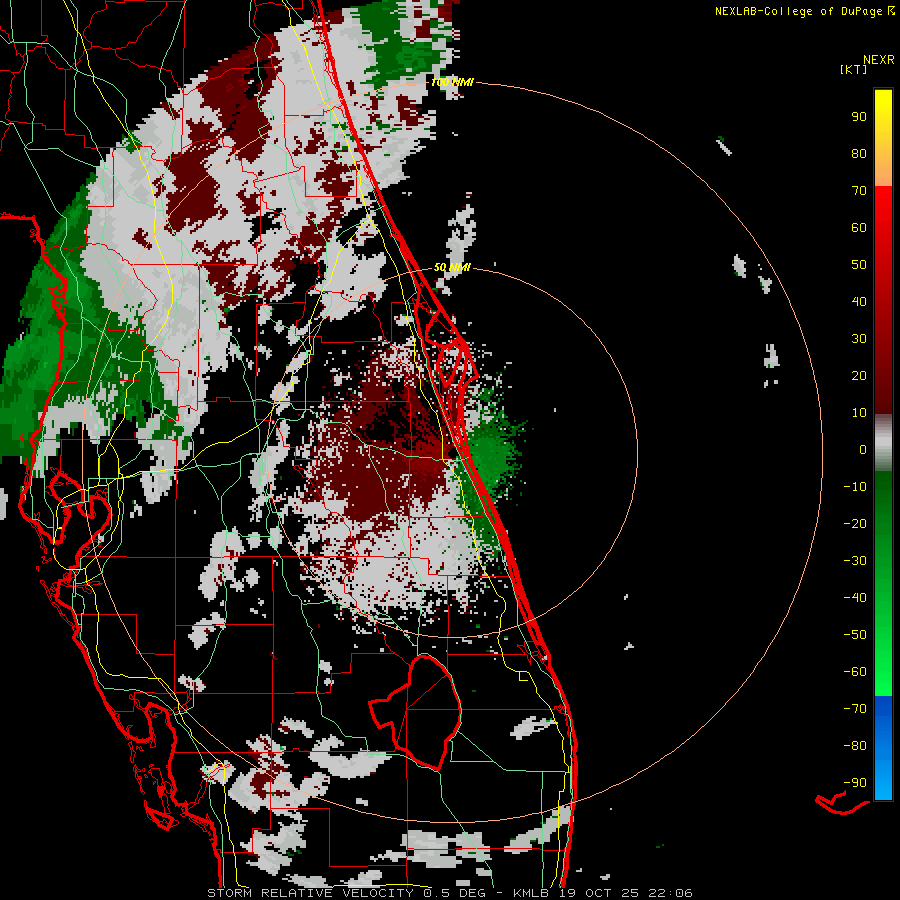This screenshot has height=900, width=900.
Task: Click the 40 value on velocity scale
Action: click(859, 301)
